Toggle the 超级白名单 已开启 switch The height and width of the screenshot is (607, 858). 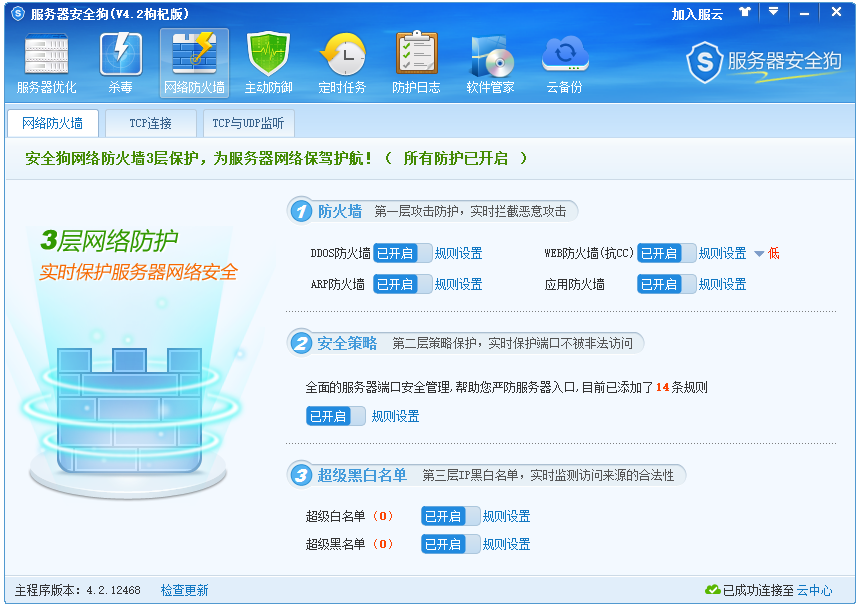450,516
